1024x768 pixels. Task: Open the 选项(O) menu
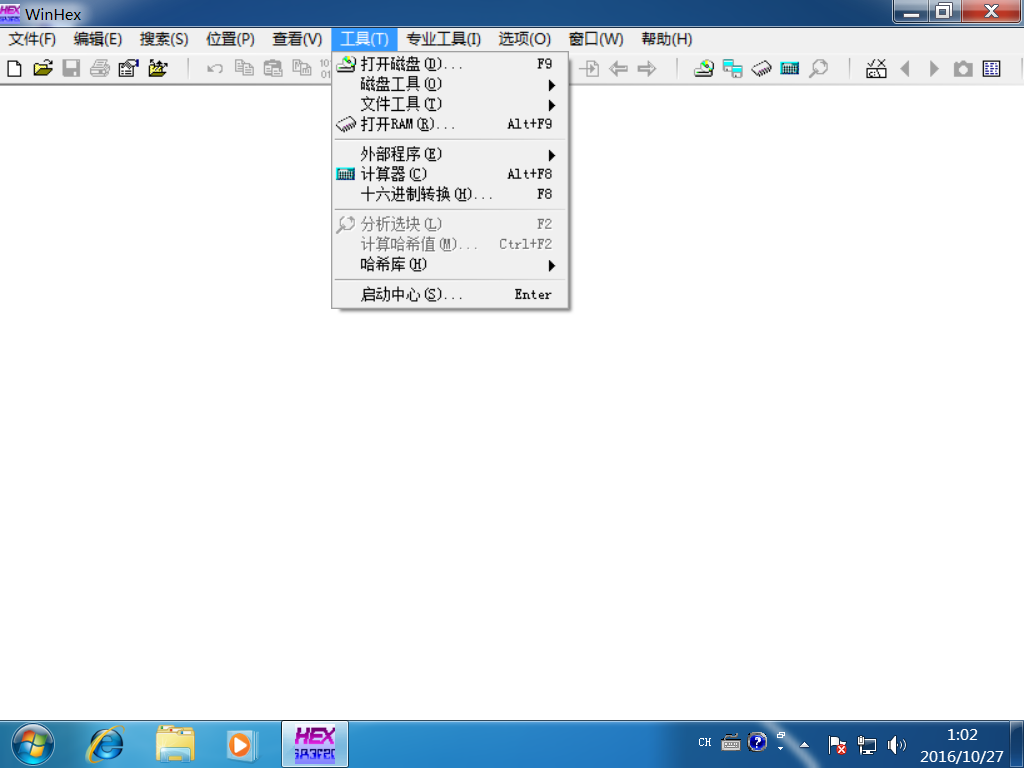(524, 39)
